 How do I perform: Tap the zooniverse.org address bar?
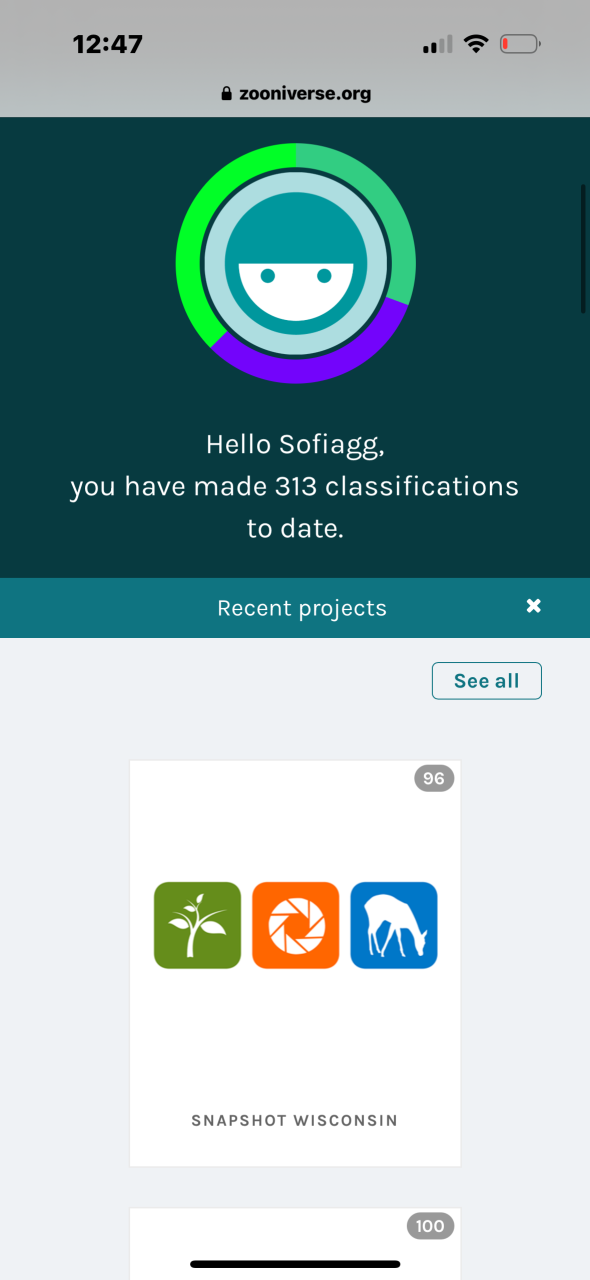coord(295,94)
